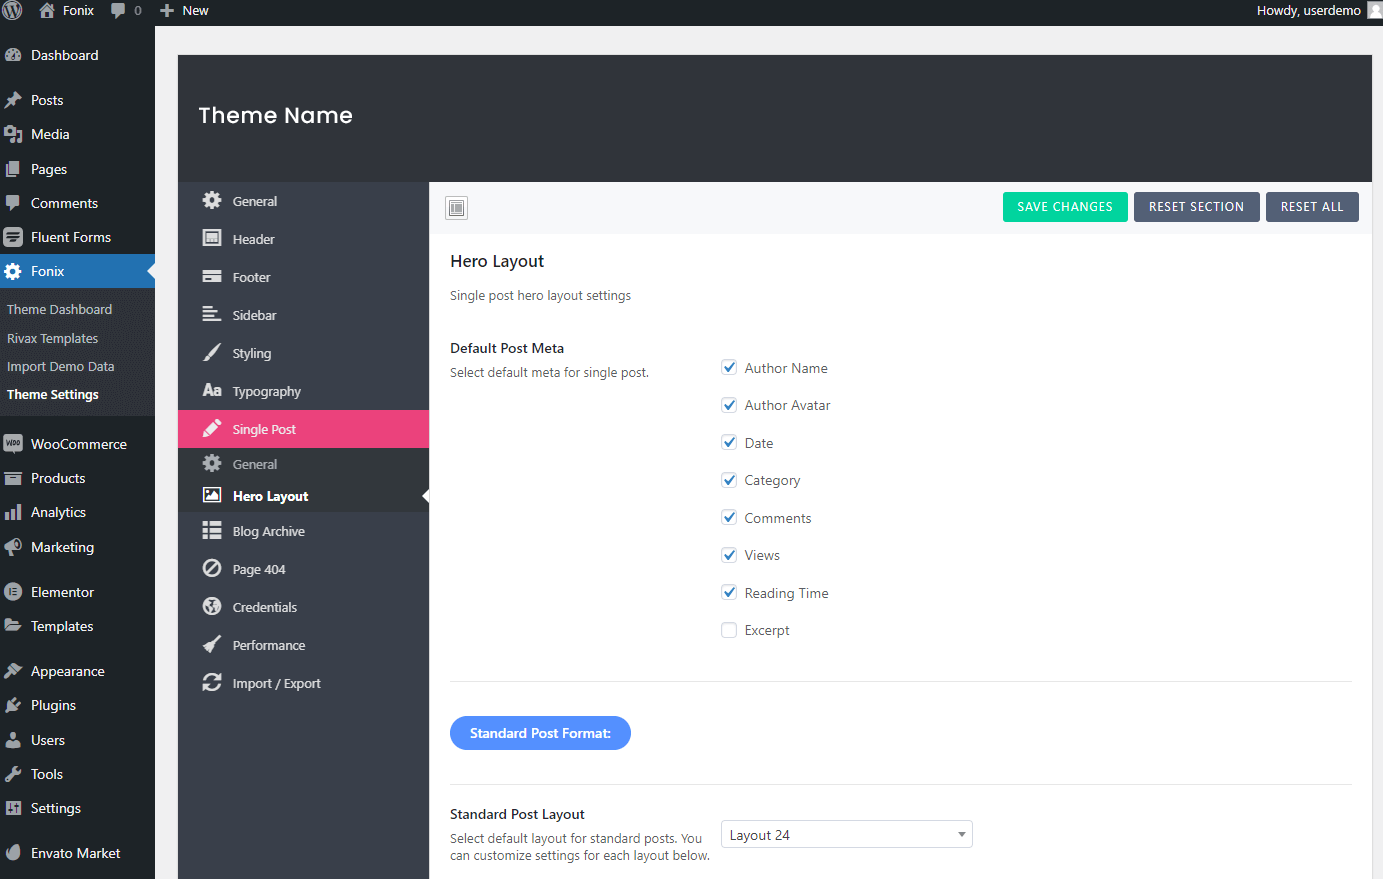Expand the Single Post settings section
This screenshot has width=1383, height=879.
[x=264, y=429]
